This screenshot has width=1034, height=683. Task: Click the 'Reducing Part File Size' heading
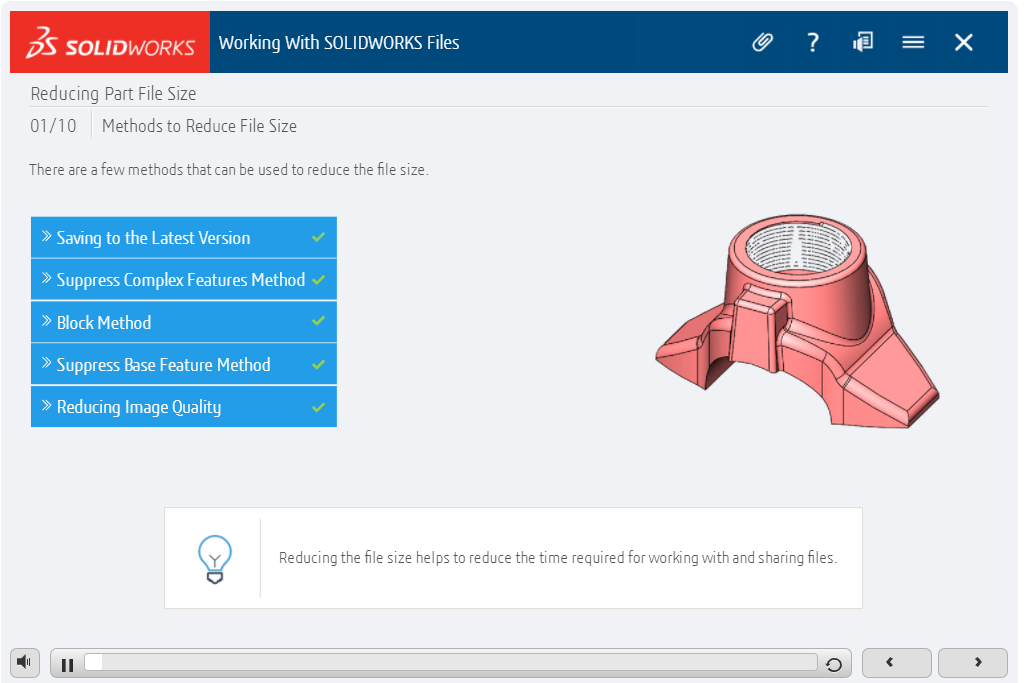[113, 94]
